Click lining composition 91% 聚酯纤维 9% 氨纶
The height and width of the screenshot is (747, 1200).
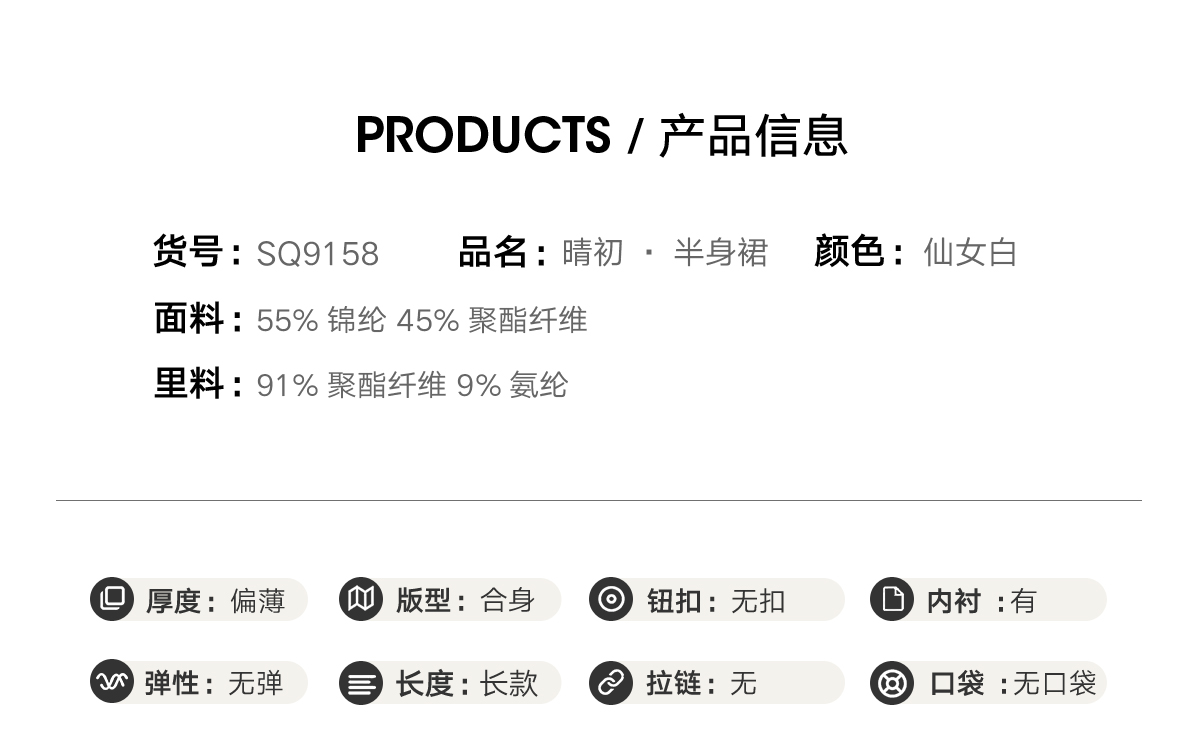point(412,385)
